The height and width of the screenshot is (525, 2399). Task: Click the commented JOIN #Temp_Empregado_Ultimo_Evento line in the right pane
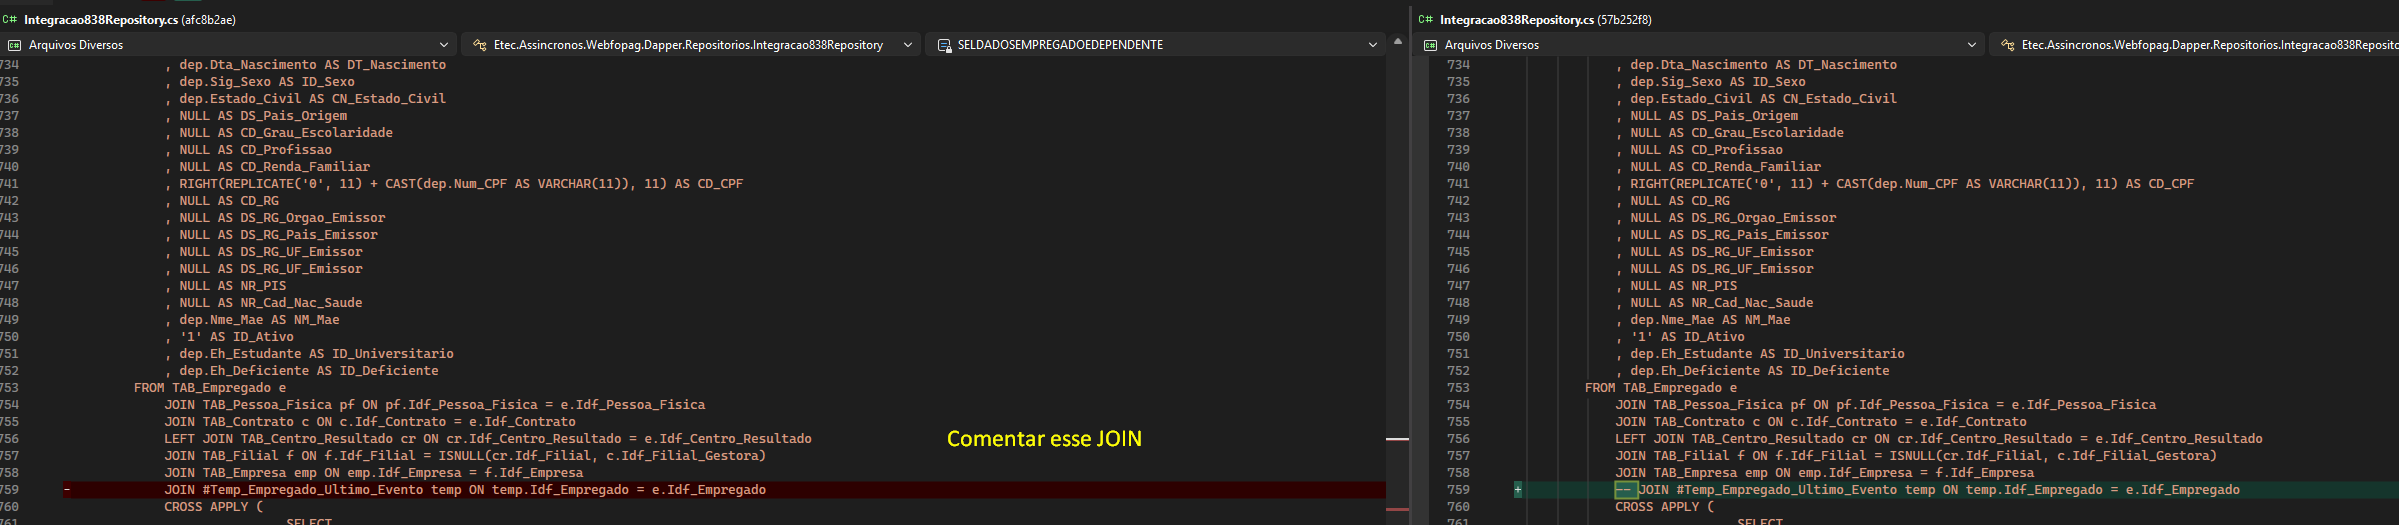[1927, 490]
